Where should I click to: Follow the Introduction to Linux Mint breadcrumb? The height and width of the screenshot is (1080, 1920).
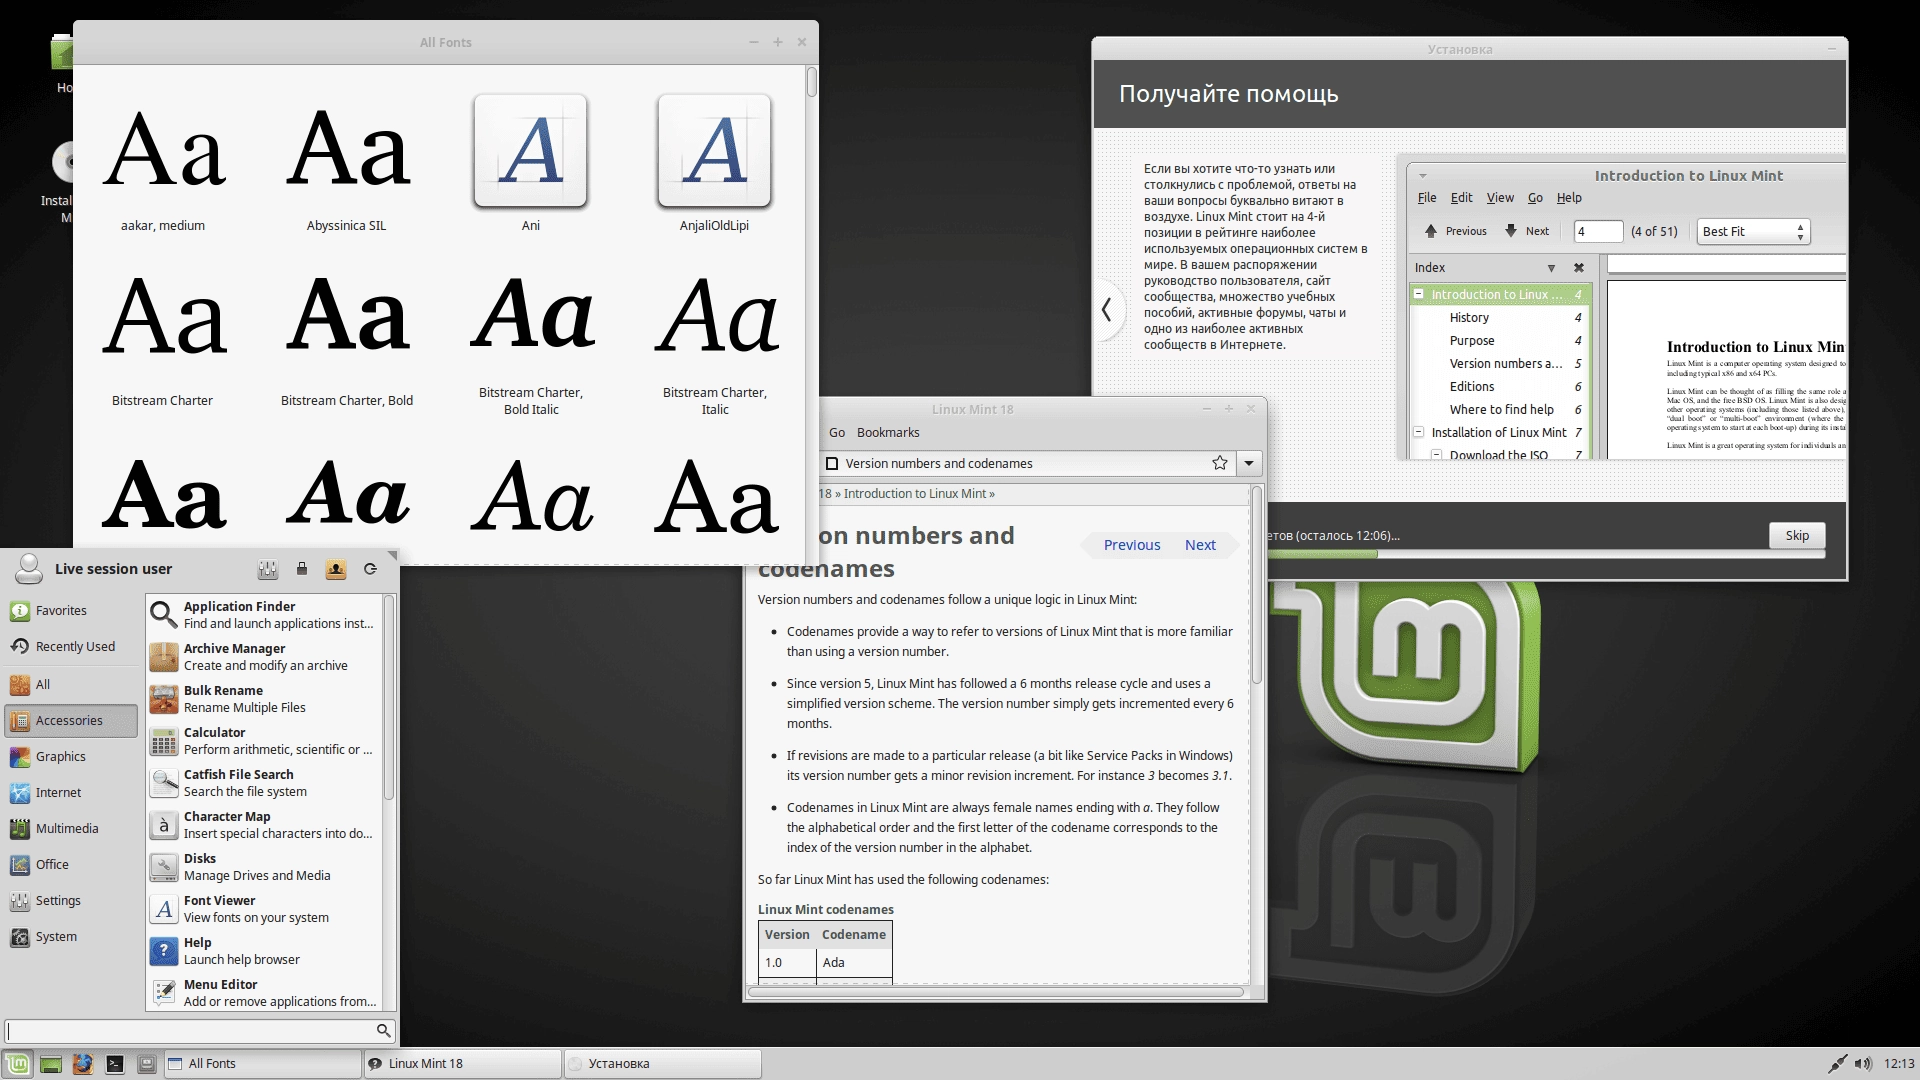914,494
